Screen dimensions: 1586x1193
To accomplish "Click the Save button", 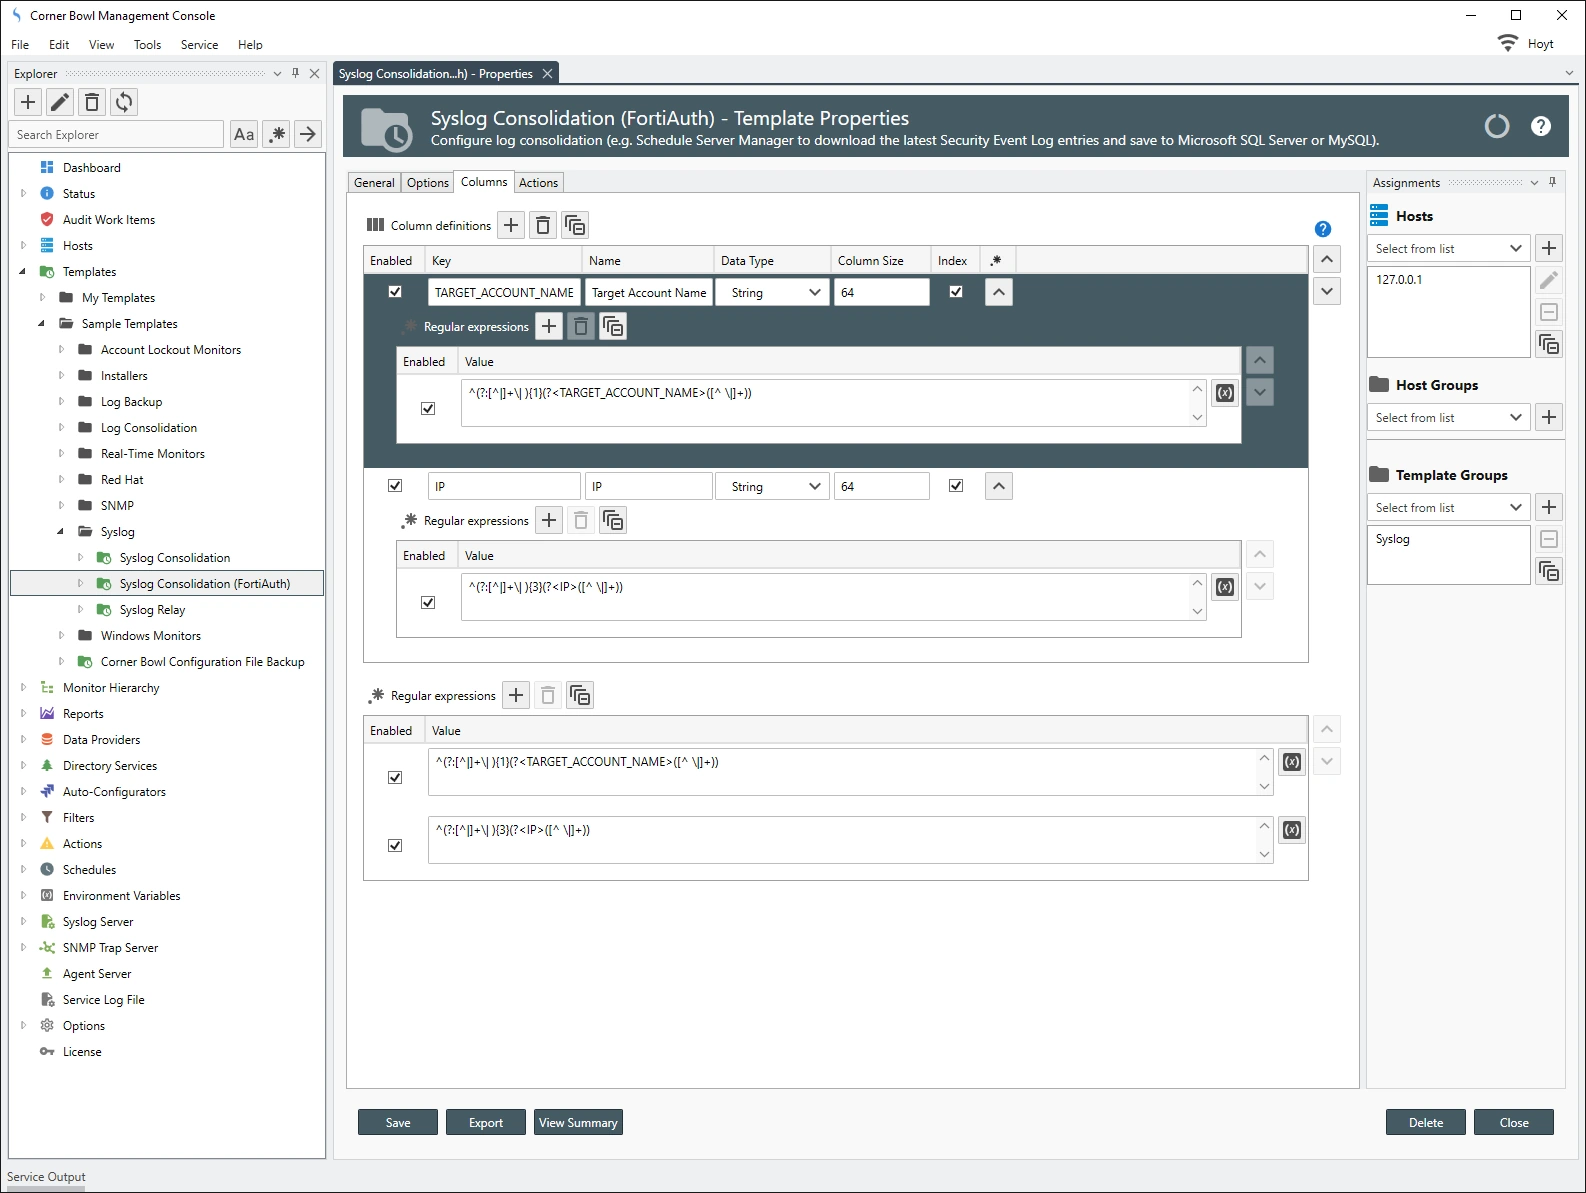I will (398, 1122).
